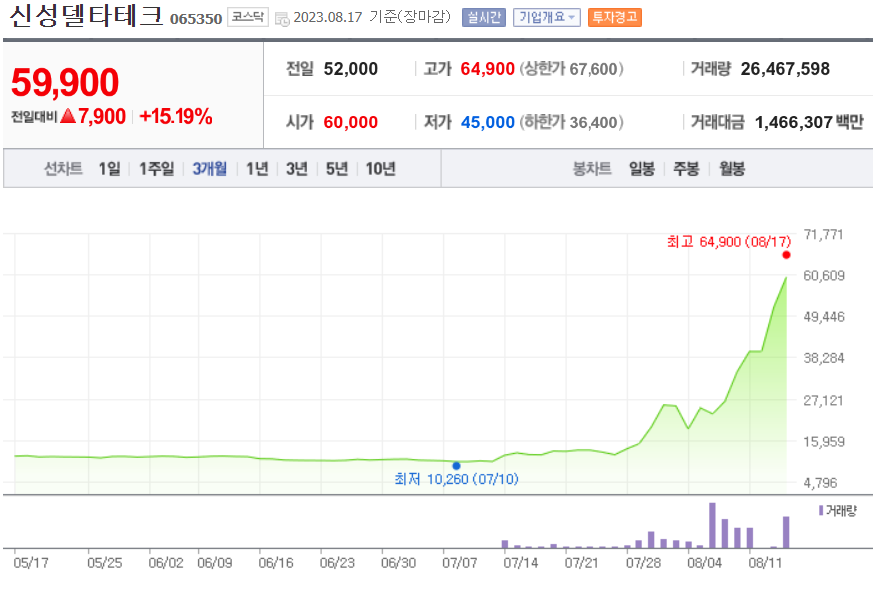Select the 1주일 line chart tab
The image size is (873, 592).
(156, 168)
